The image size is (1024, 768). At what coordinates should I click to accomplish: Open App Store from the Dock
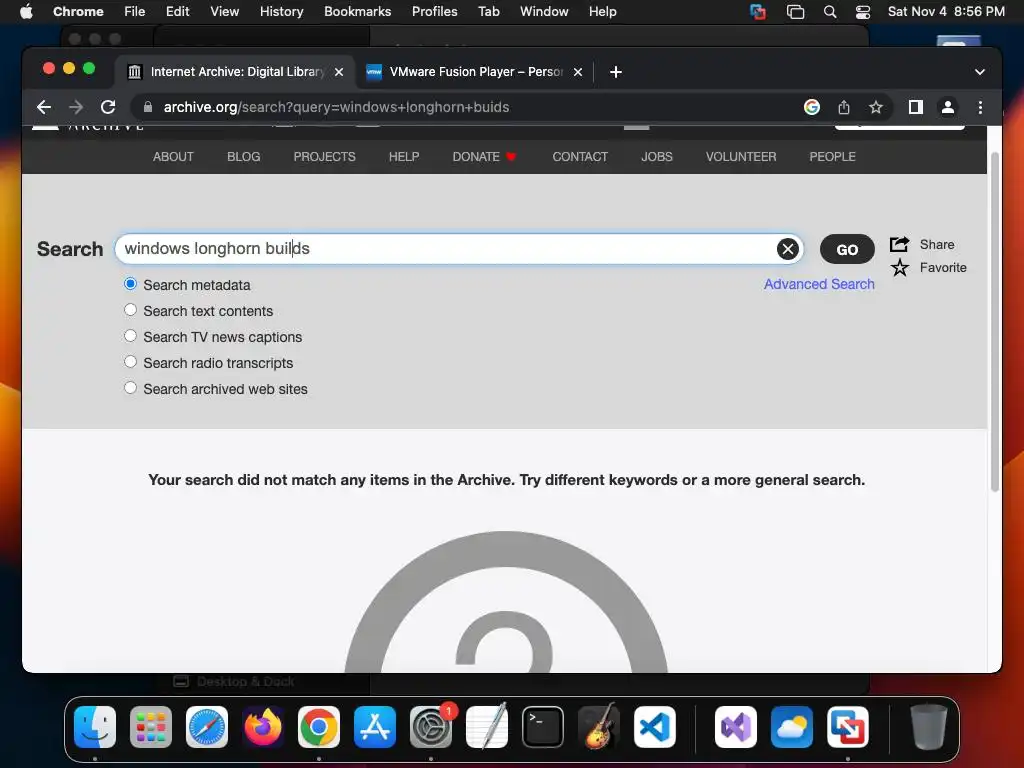click(x=375, y=727)
